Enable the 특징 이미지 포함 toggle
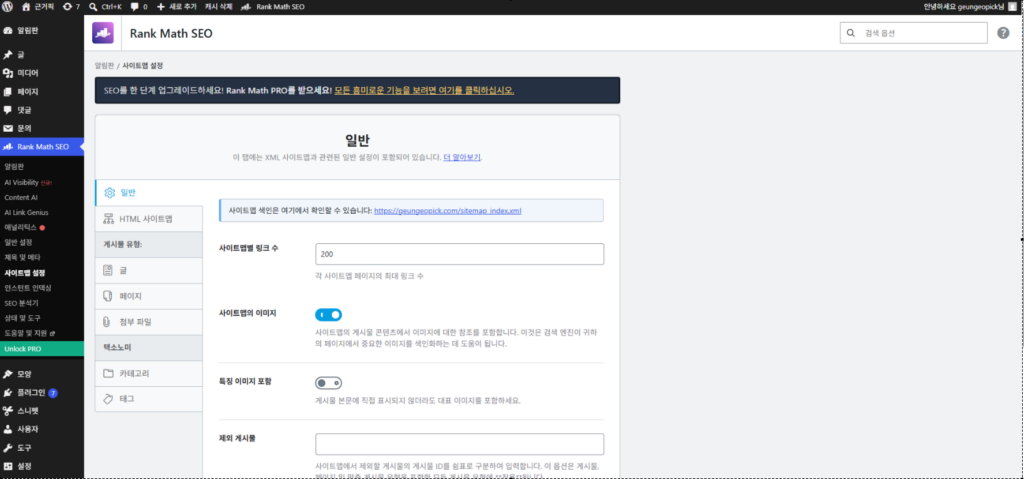The width and height of the screenshot is (1024, 479). (328, 383)
